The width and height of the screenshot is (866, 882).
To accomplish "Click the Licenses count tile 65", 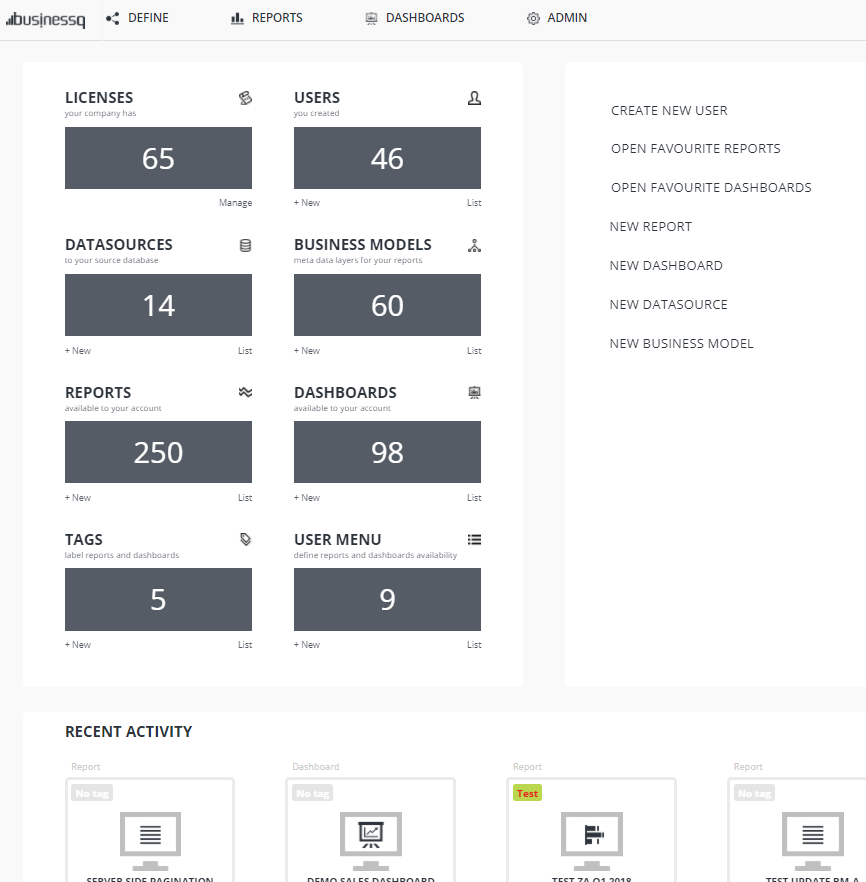I will click(159, 158).
